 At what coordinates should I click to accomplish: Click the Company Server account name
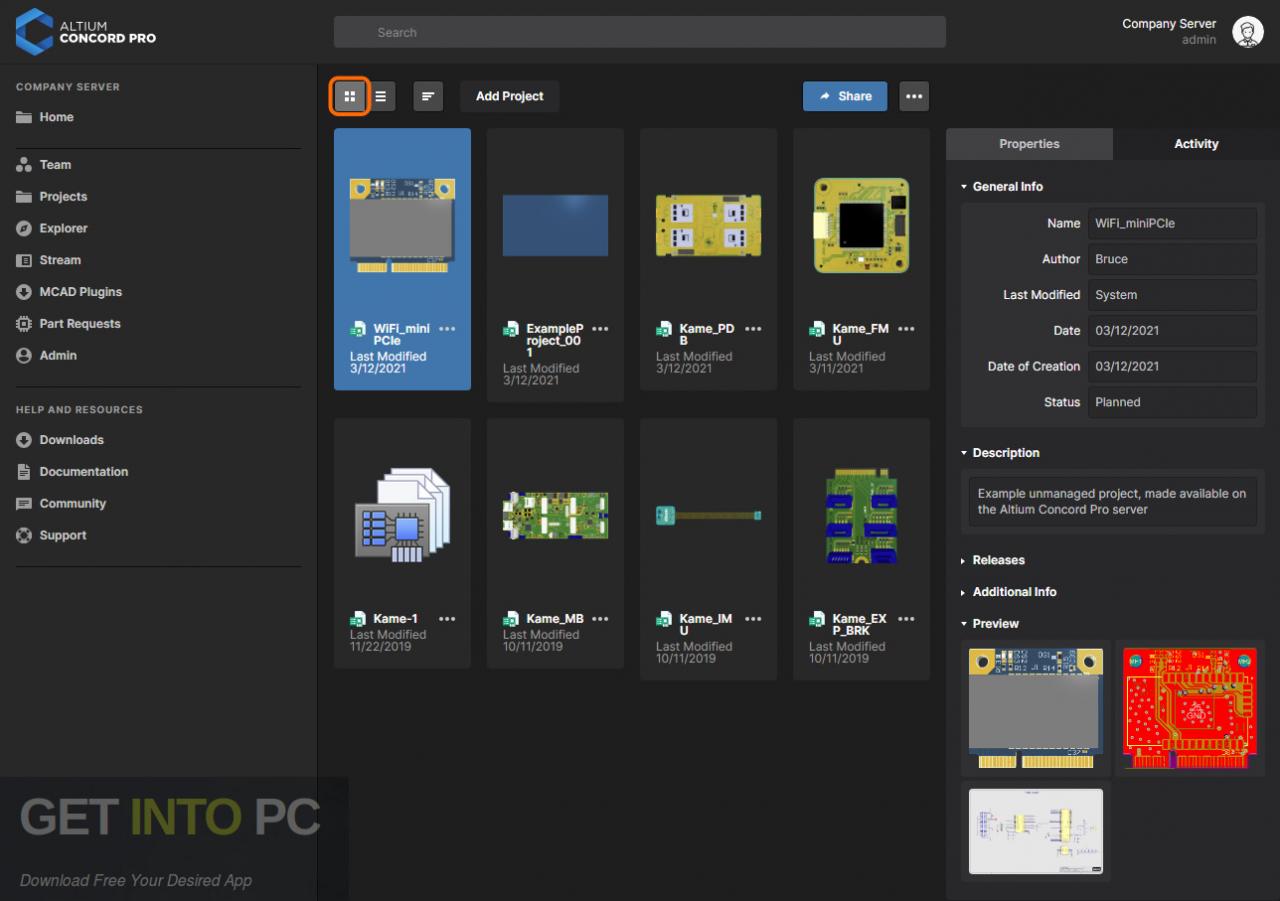pos(1169,24)
